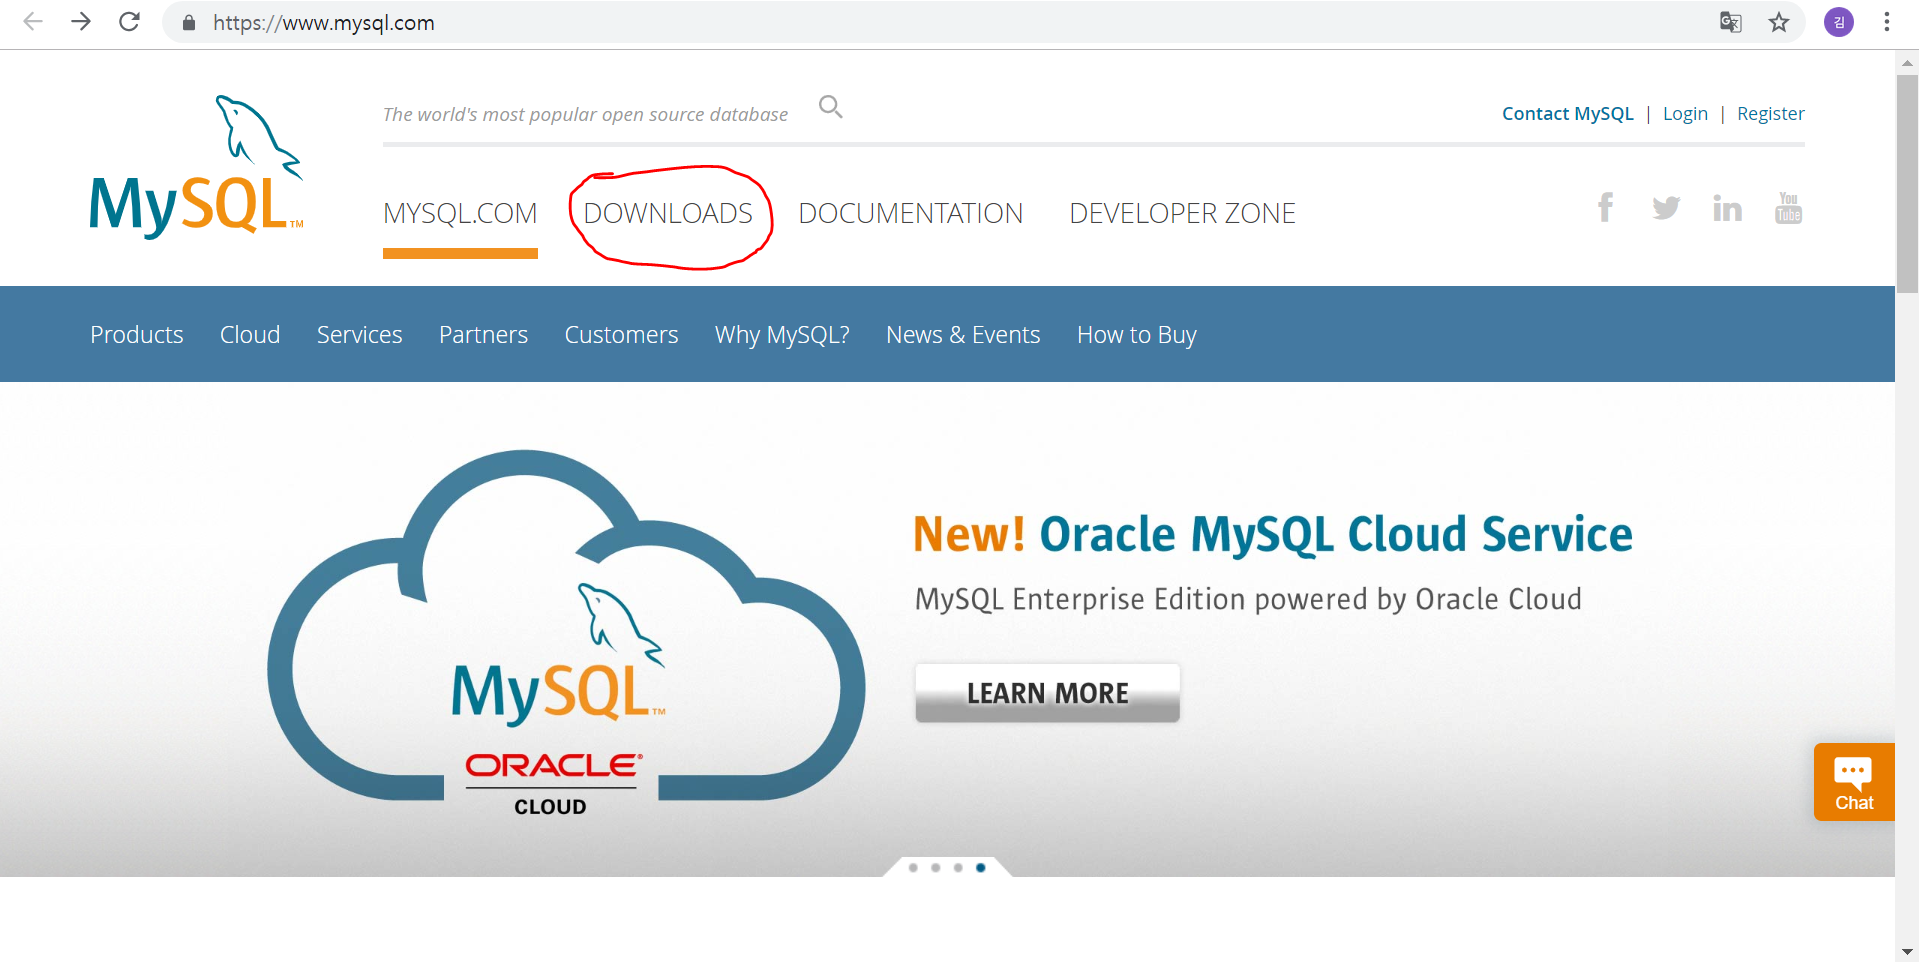
Task: Select the fourth active carousel dot
Action: pos(981,868)
